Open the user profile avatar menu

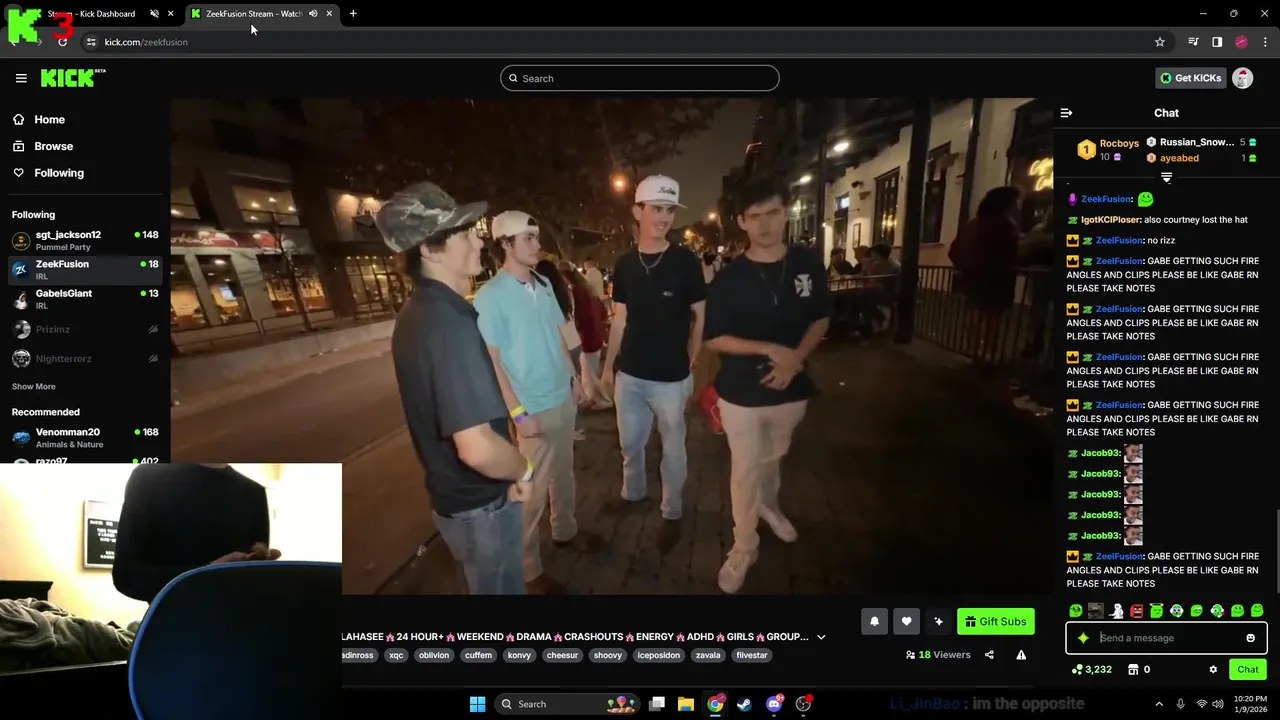click(x=1243, y=78)
